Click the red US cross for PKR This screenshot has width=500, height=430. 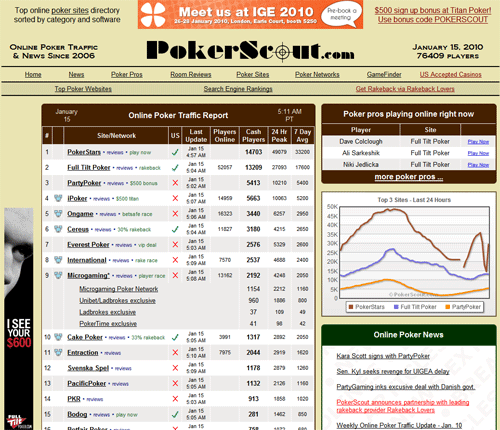[x=175, y=399]
